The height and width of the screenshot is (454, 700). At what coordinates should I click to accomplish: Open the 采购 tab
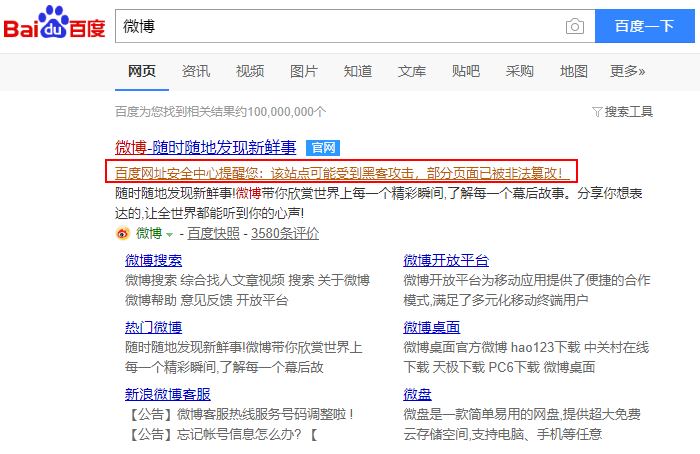(x=520, y=71)
